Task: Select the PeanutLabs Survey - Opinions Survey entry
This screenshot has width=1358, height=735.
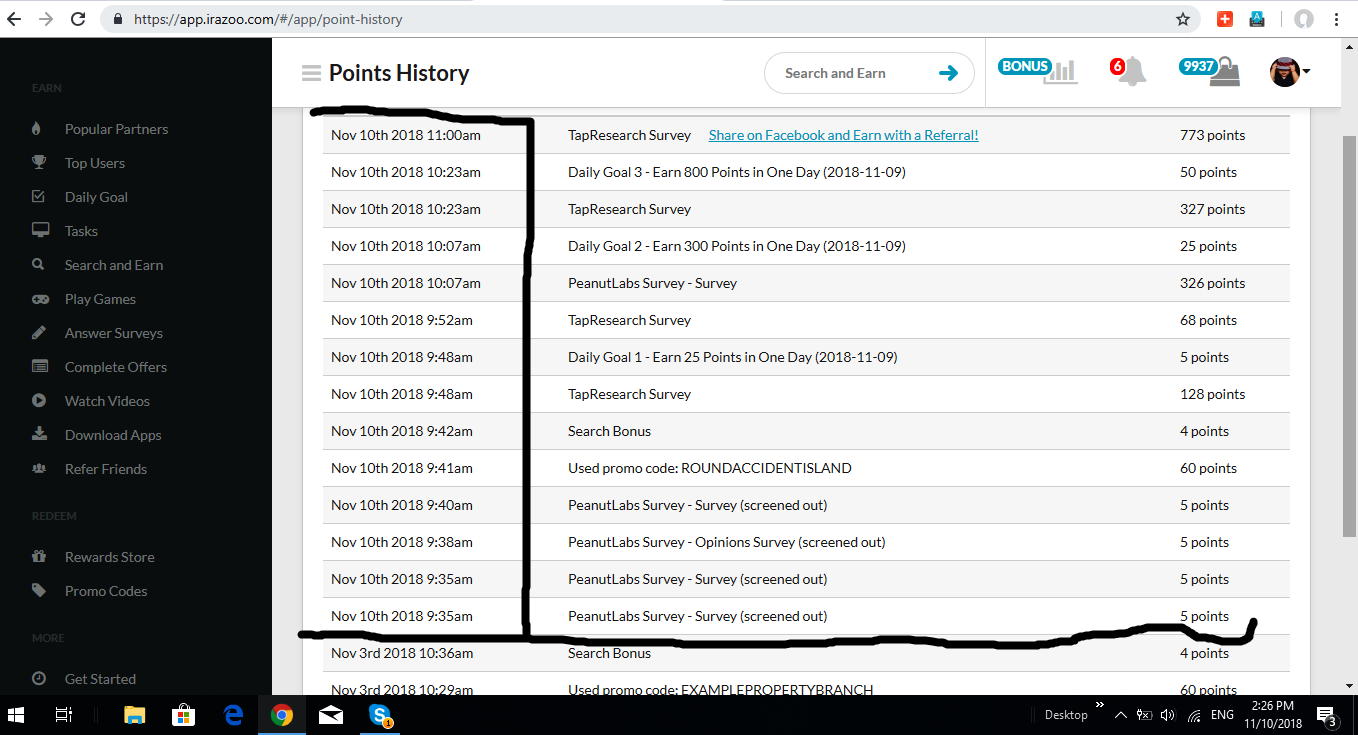Action: [727, 542]
